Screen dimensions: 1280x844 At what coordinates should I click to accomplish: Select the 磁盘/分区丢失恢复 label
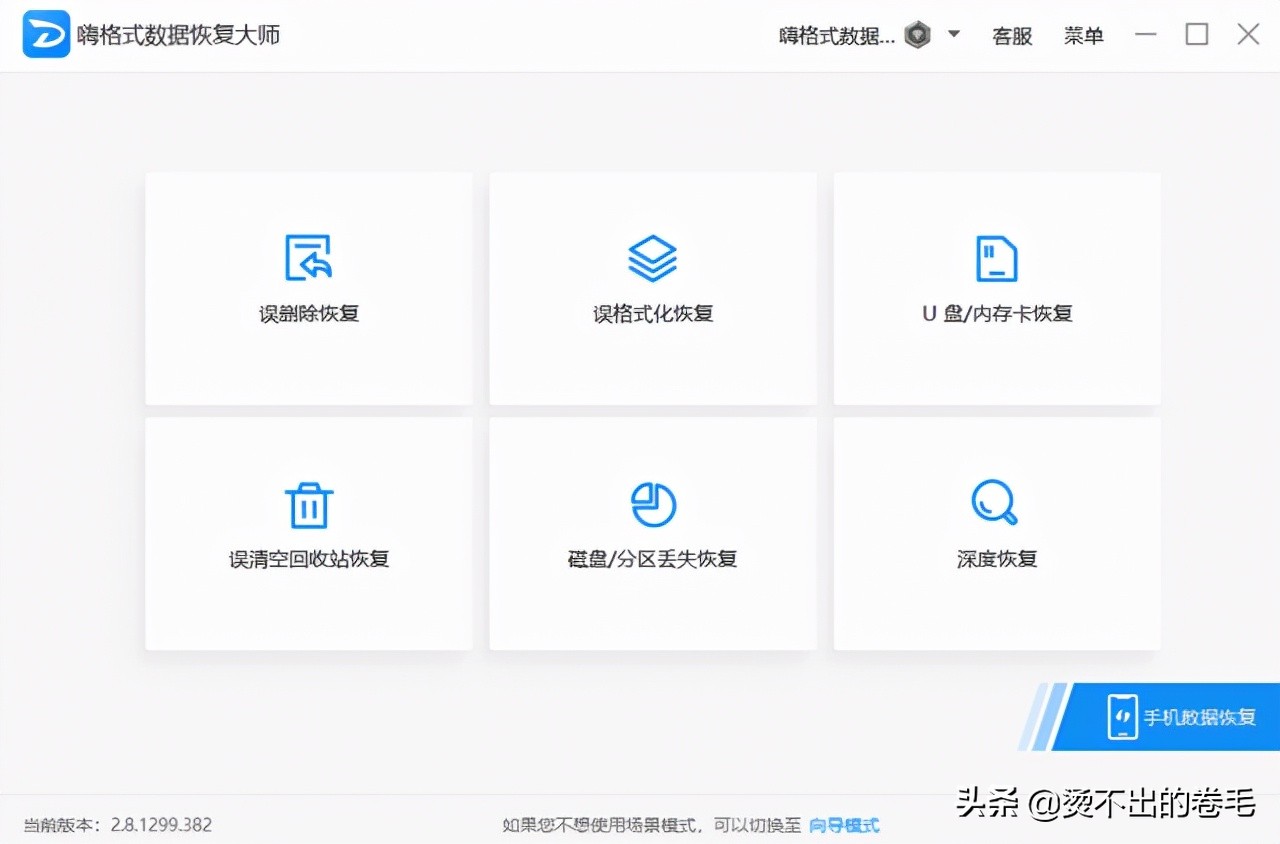[x=653, y=558]
